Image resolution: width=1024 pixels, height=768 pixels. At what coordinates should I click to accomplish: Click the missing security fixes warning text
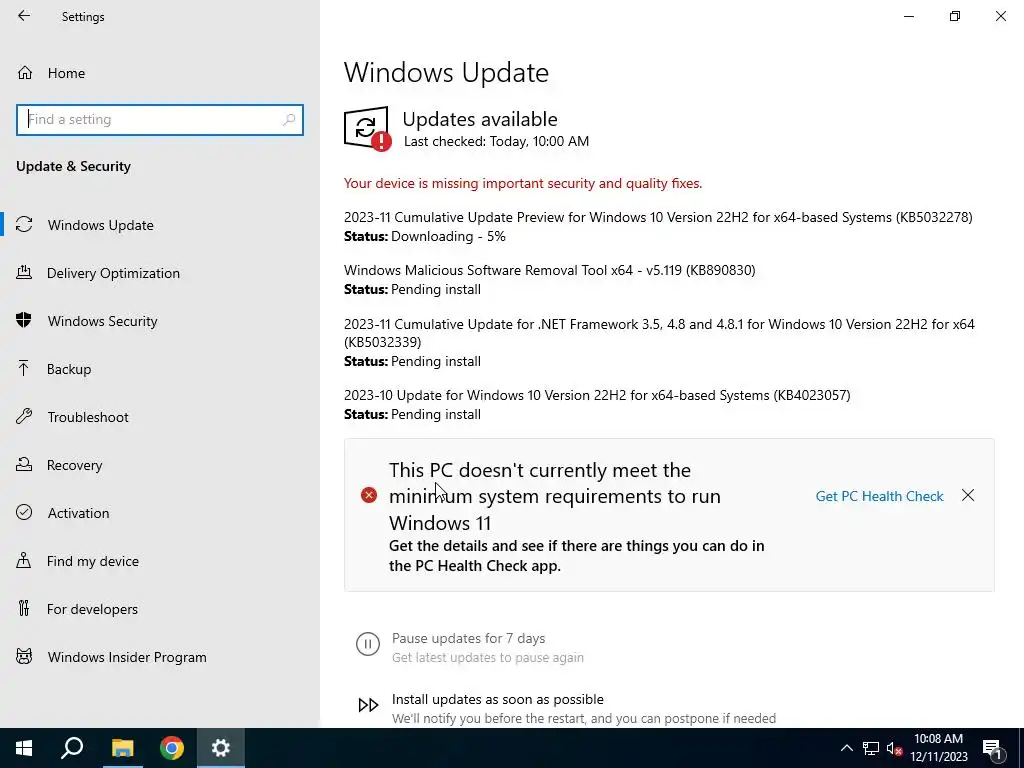pyautogui.click(x=522, y=184)
